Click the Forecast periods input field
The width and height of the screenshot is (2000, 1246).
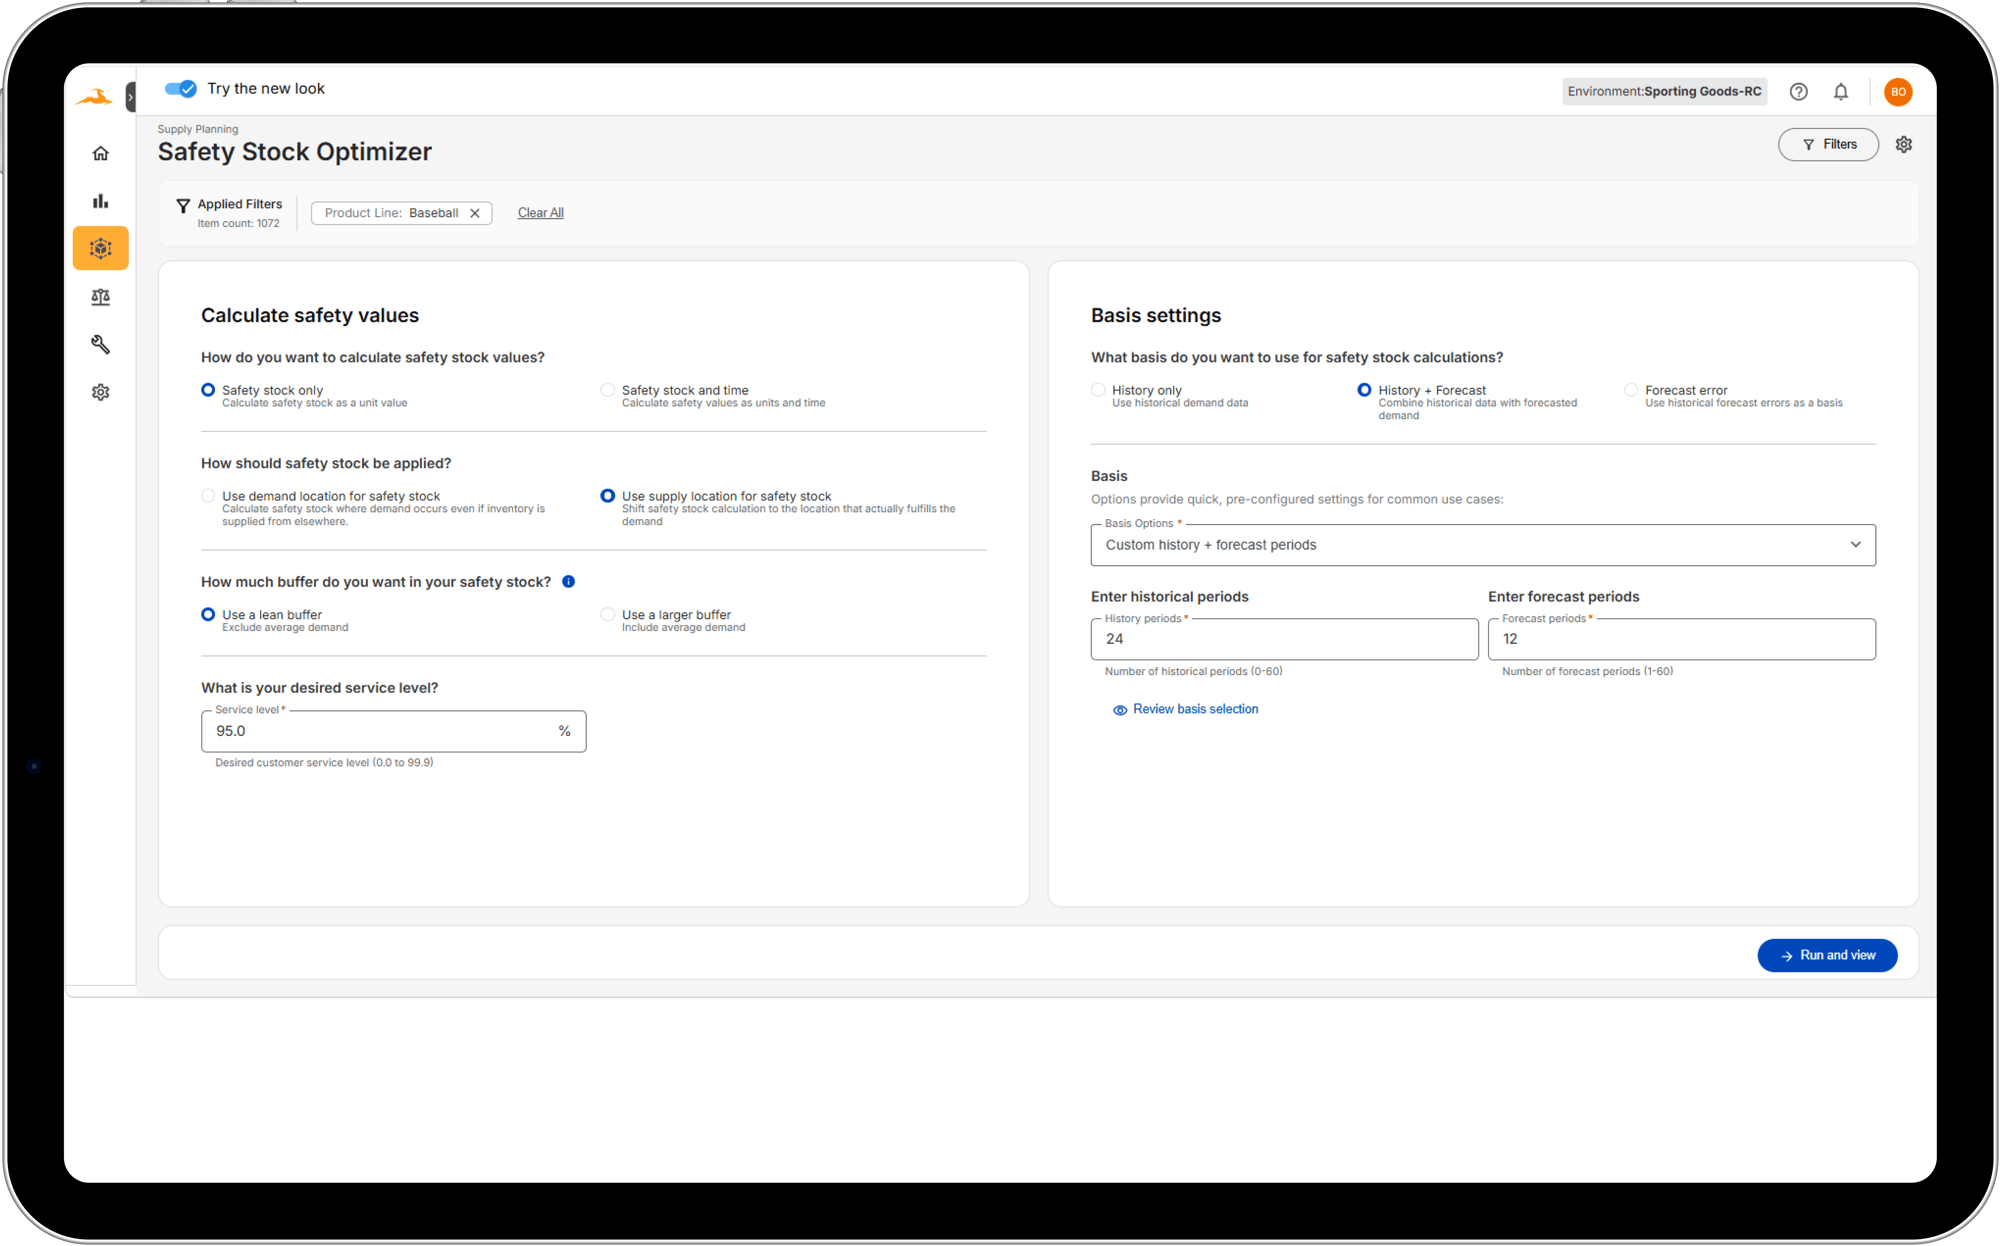pyautogui.click(x=1681, y=639)
